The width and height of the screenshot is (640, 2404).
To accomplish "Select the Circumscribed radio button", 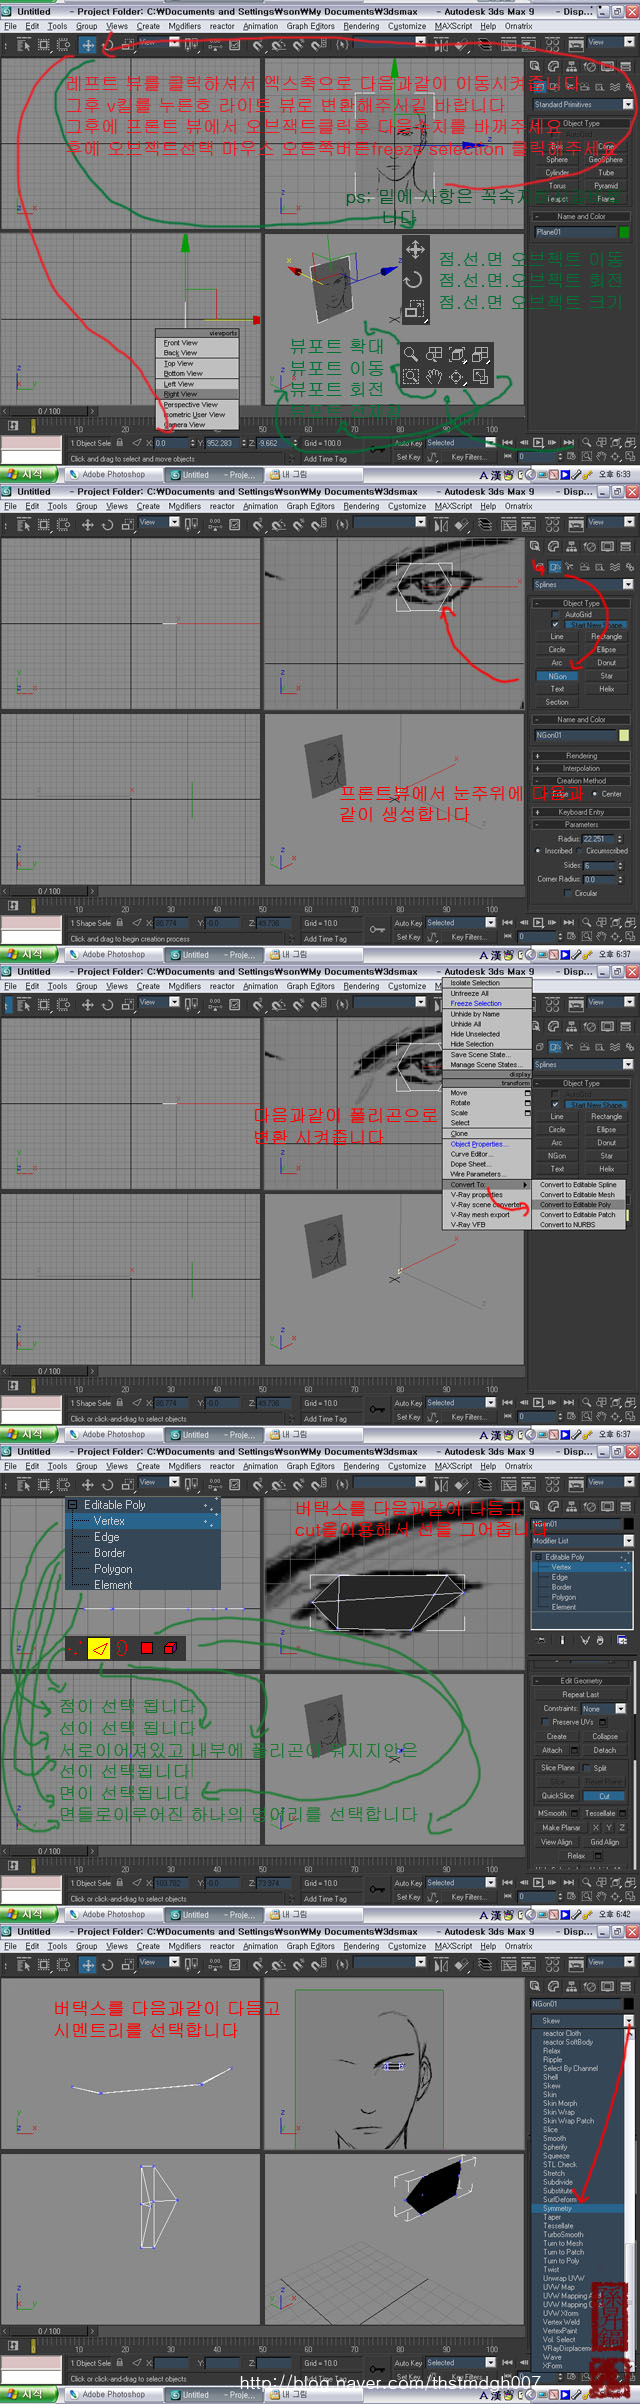I will (x=580, y=851).
